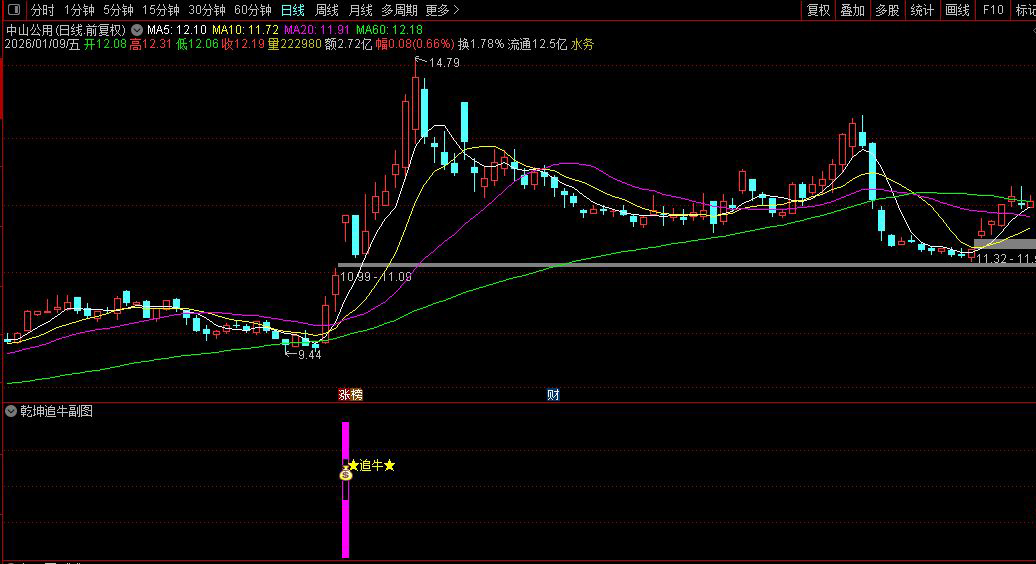
Task: Expand the 更多 periods menu
Action: [442, 10]
